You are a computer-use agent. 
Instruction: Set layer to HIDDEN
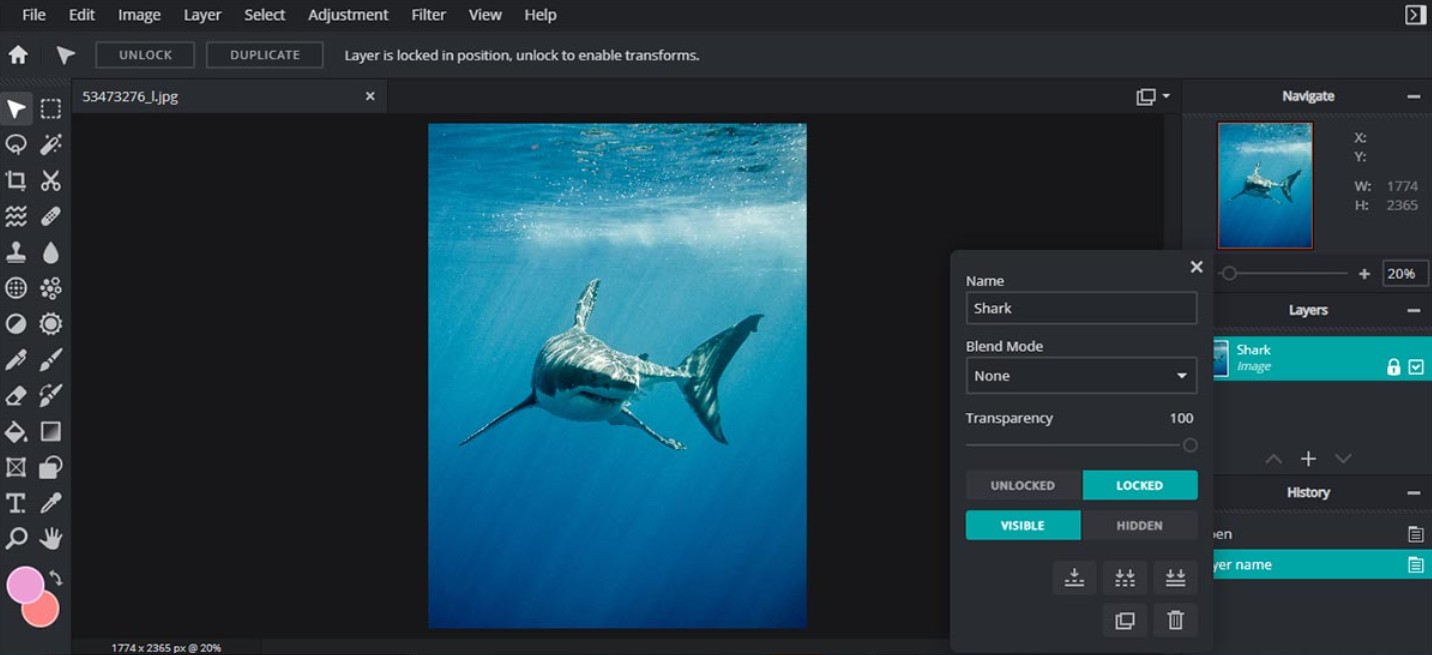1139,525
